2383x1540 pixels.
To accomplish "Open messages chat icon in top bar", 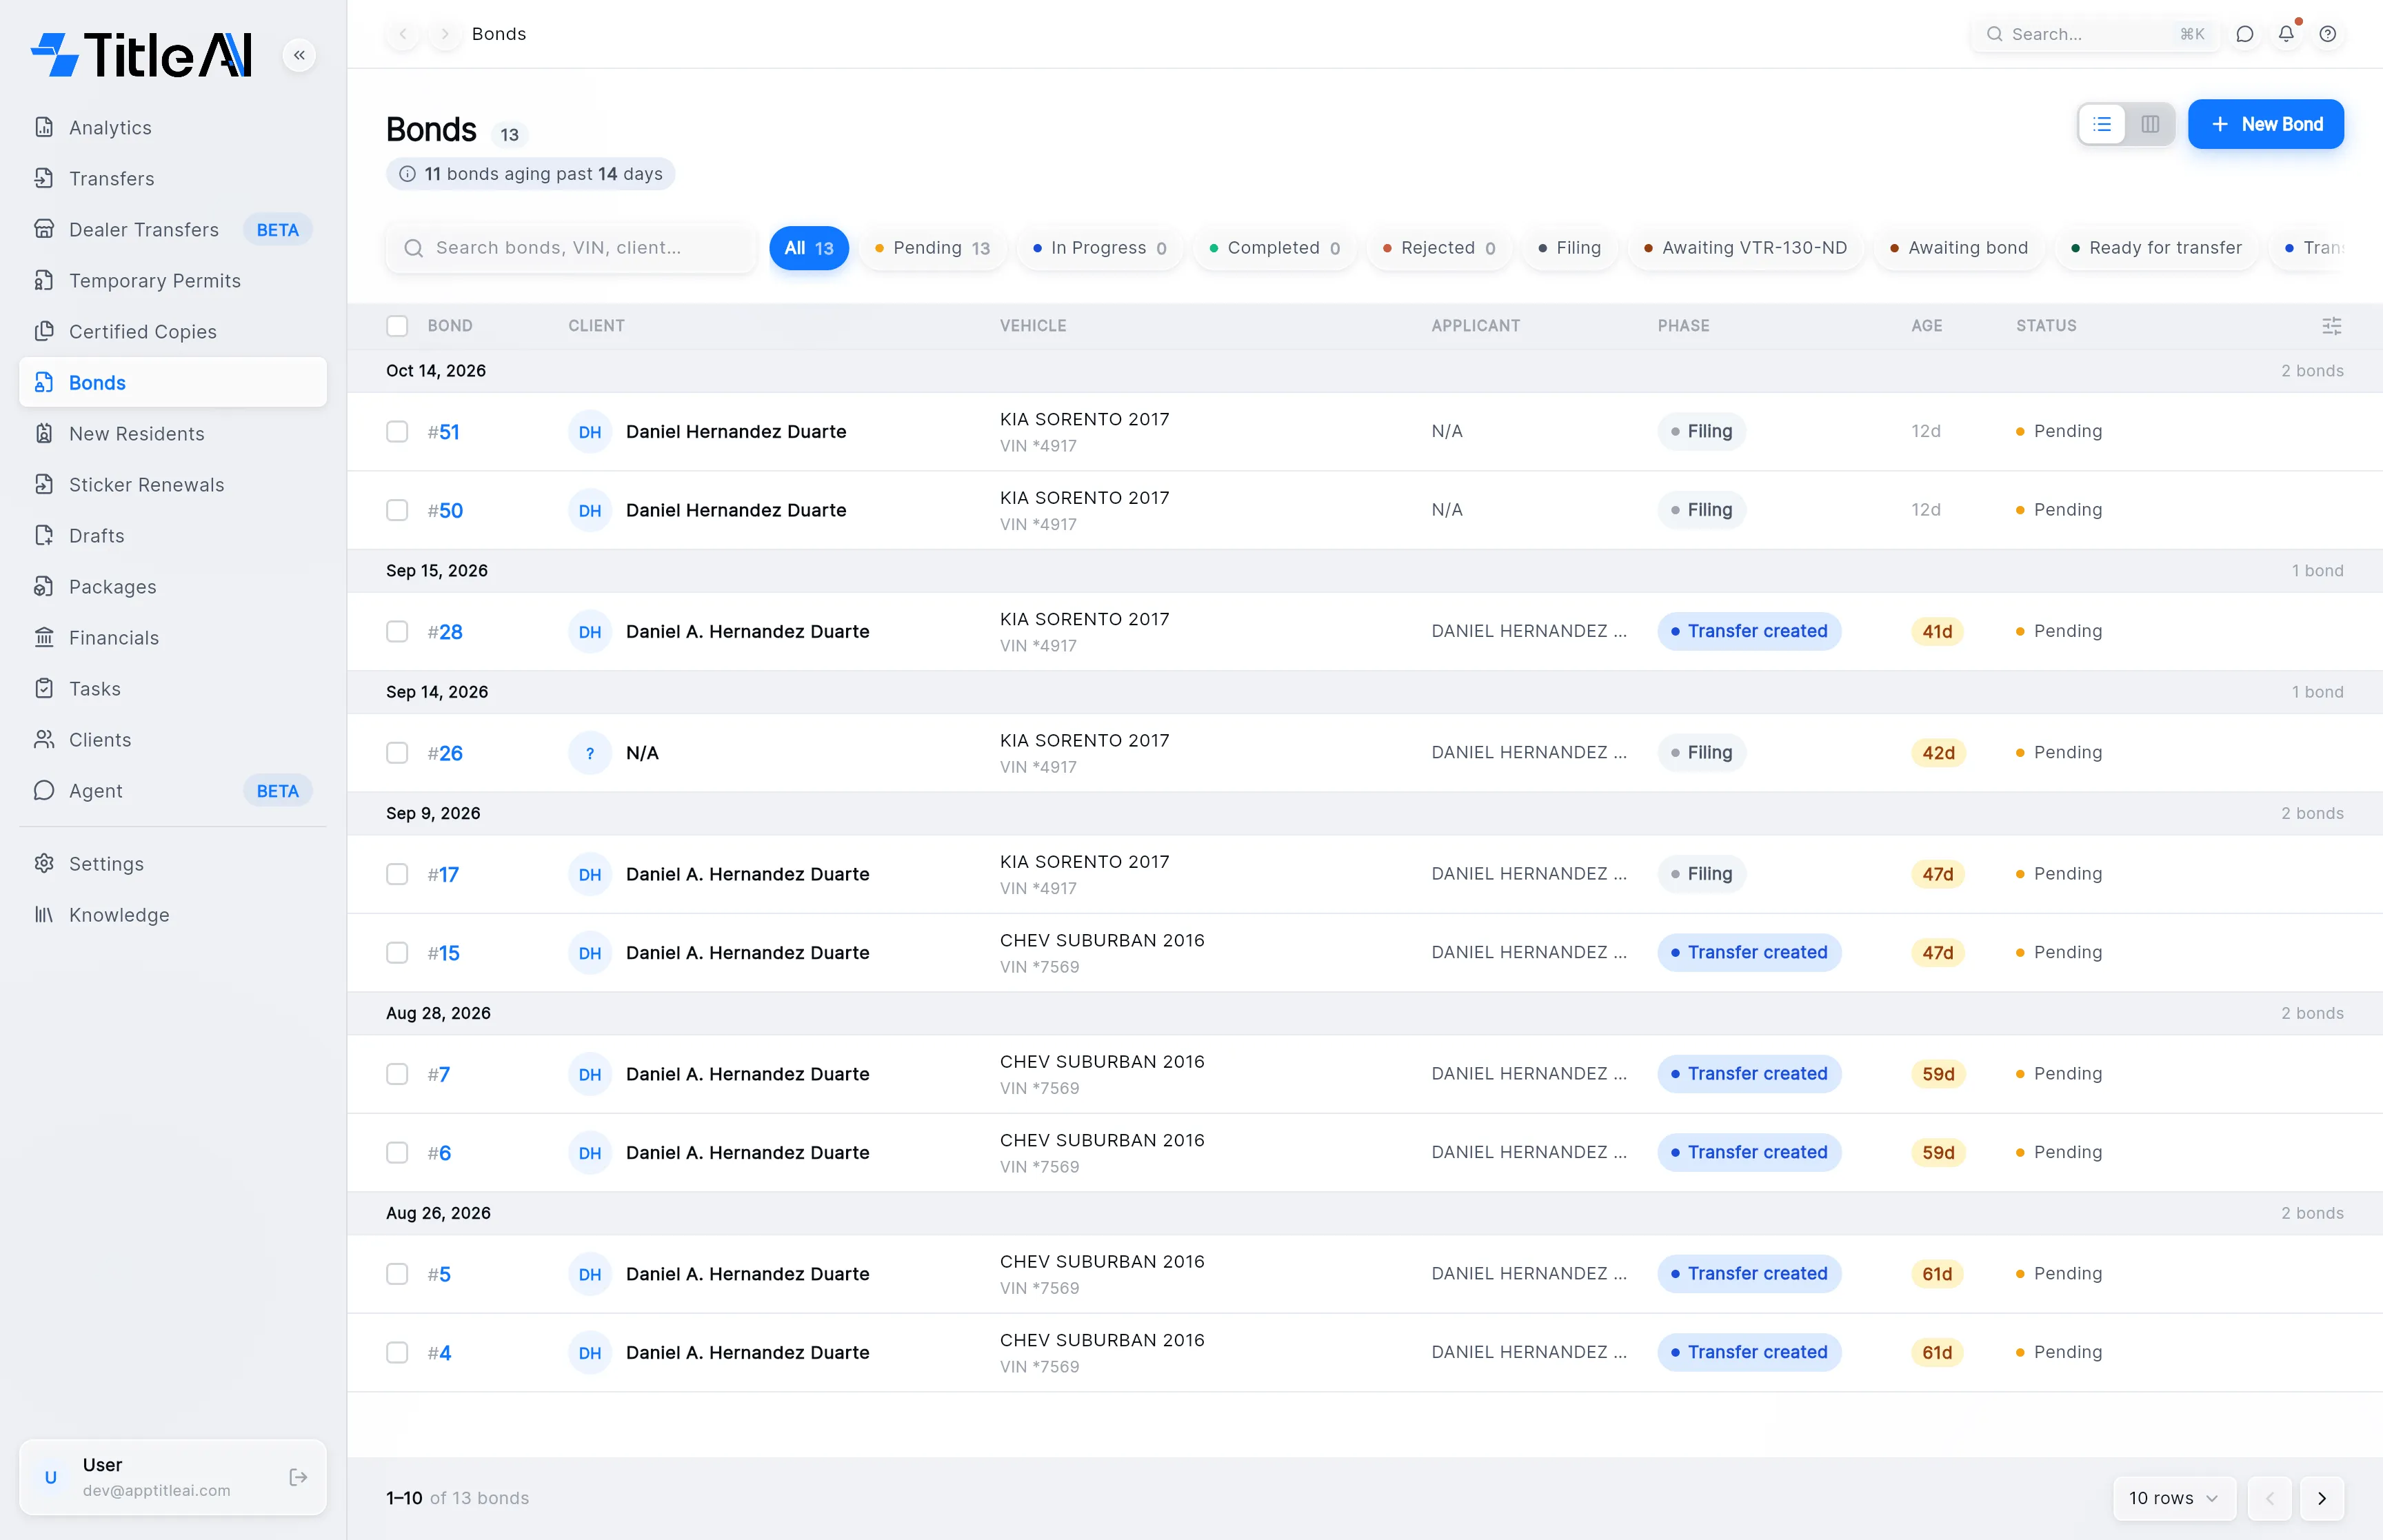I will pyautogui.click(x=2244, y=34).
